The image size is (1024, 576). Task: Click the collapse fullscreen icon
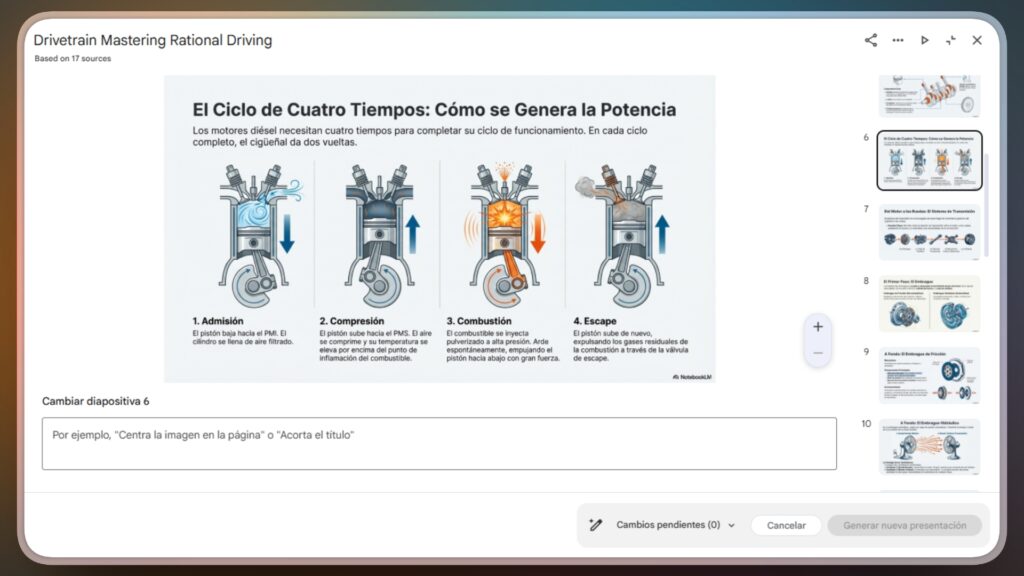point(950,40)
